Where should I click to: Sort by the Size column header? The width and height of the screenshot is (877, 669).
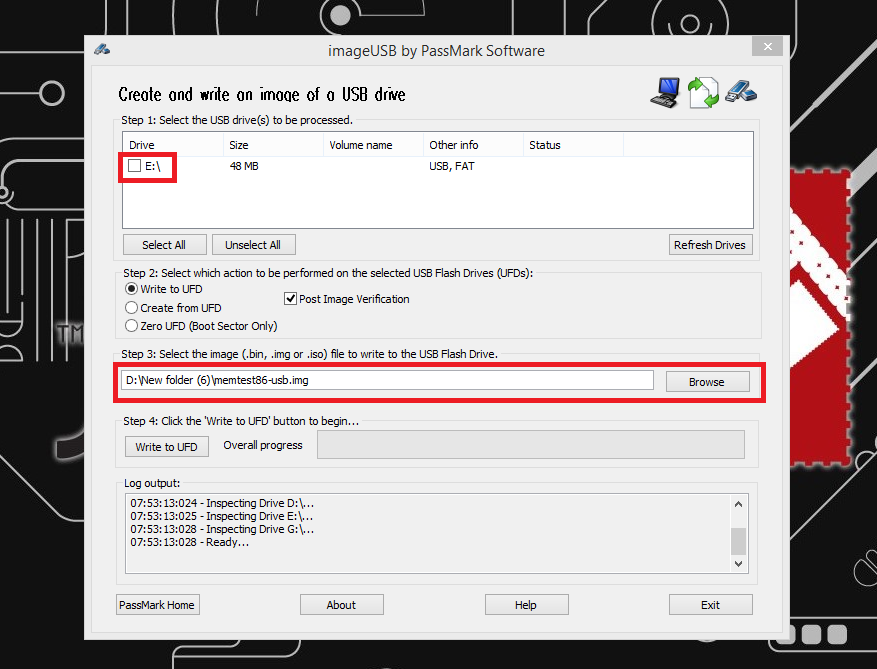tap(273, 145)
